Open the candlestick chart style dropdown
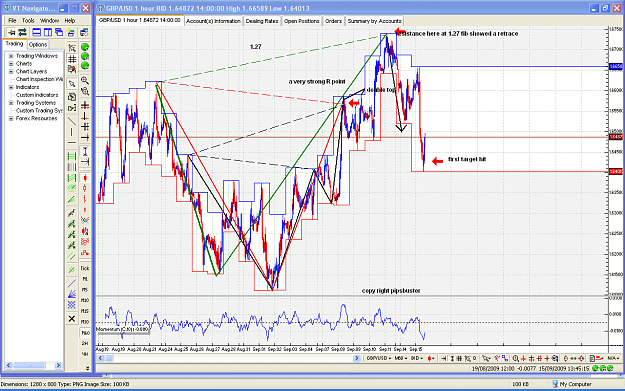 [x=431, y=358]
